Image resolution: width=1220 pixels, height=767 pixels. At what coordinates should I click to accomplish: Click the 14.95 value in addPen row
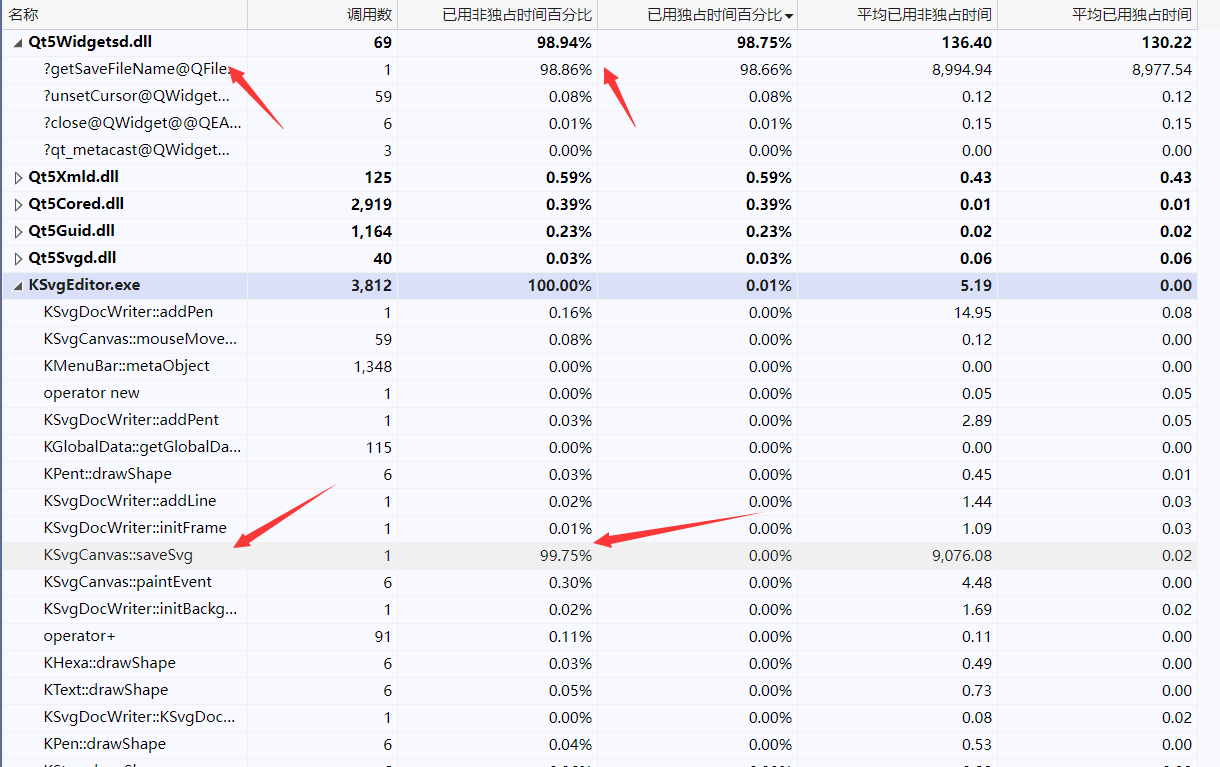click(x=973, y=312)
